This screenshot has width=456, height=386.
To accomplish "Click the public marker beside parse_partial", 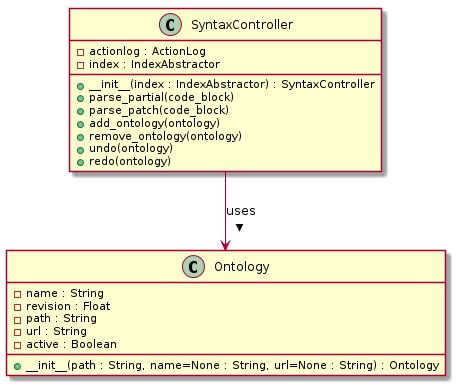I will click(x=80, y=99).
